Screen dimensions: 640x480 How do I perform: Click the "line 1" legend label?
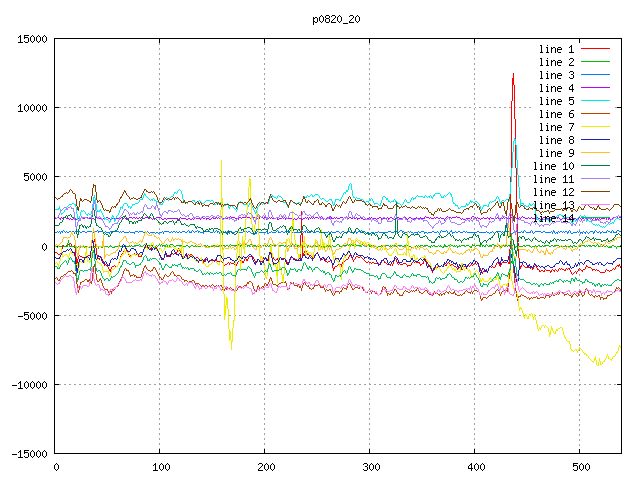(556, 49)
